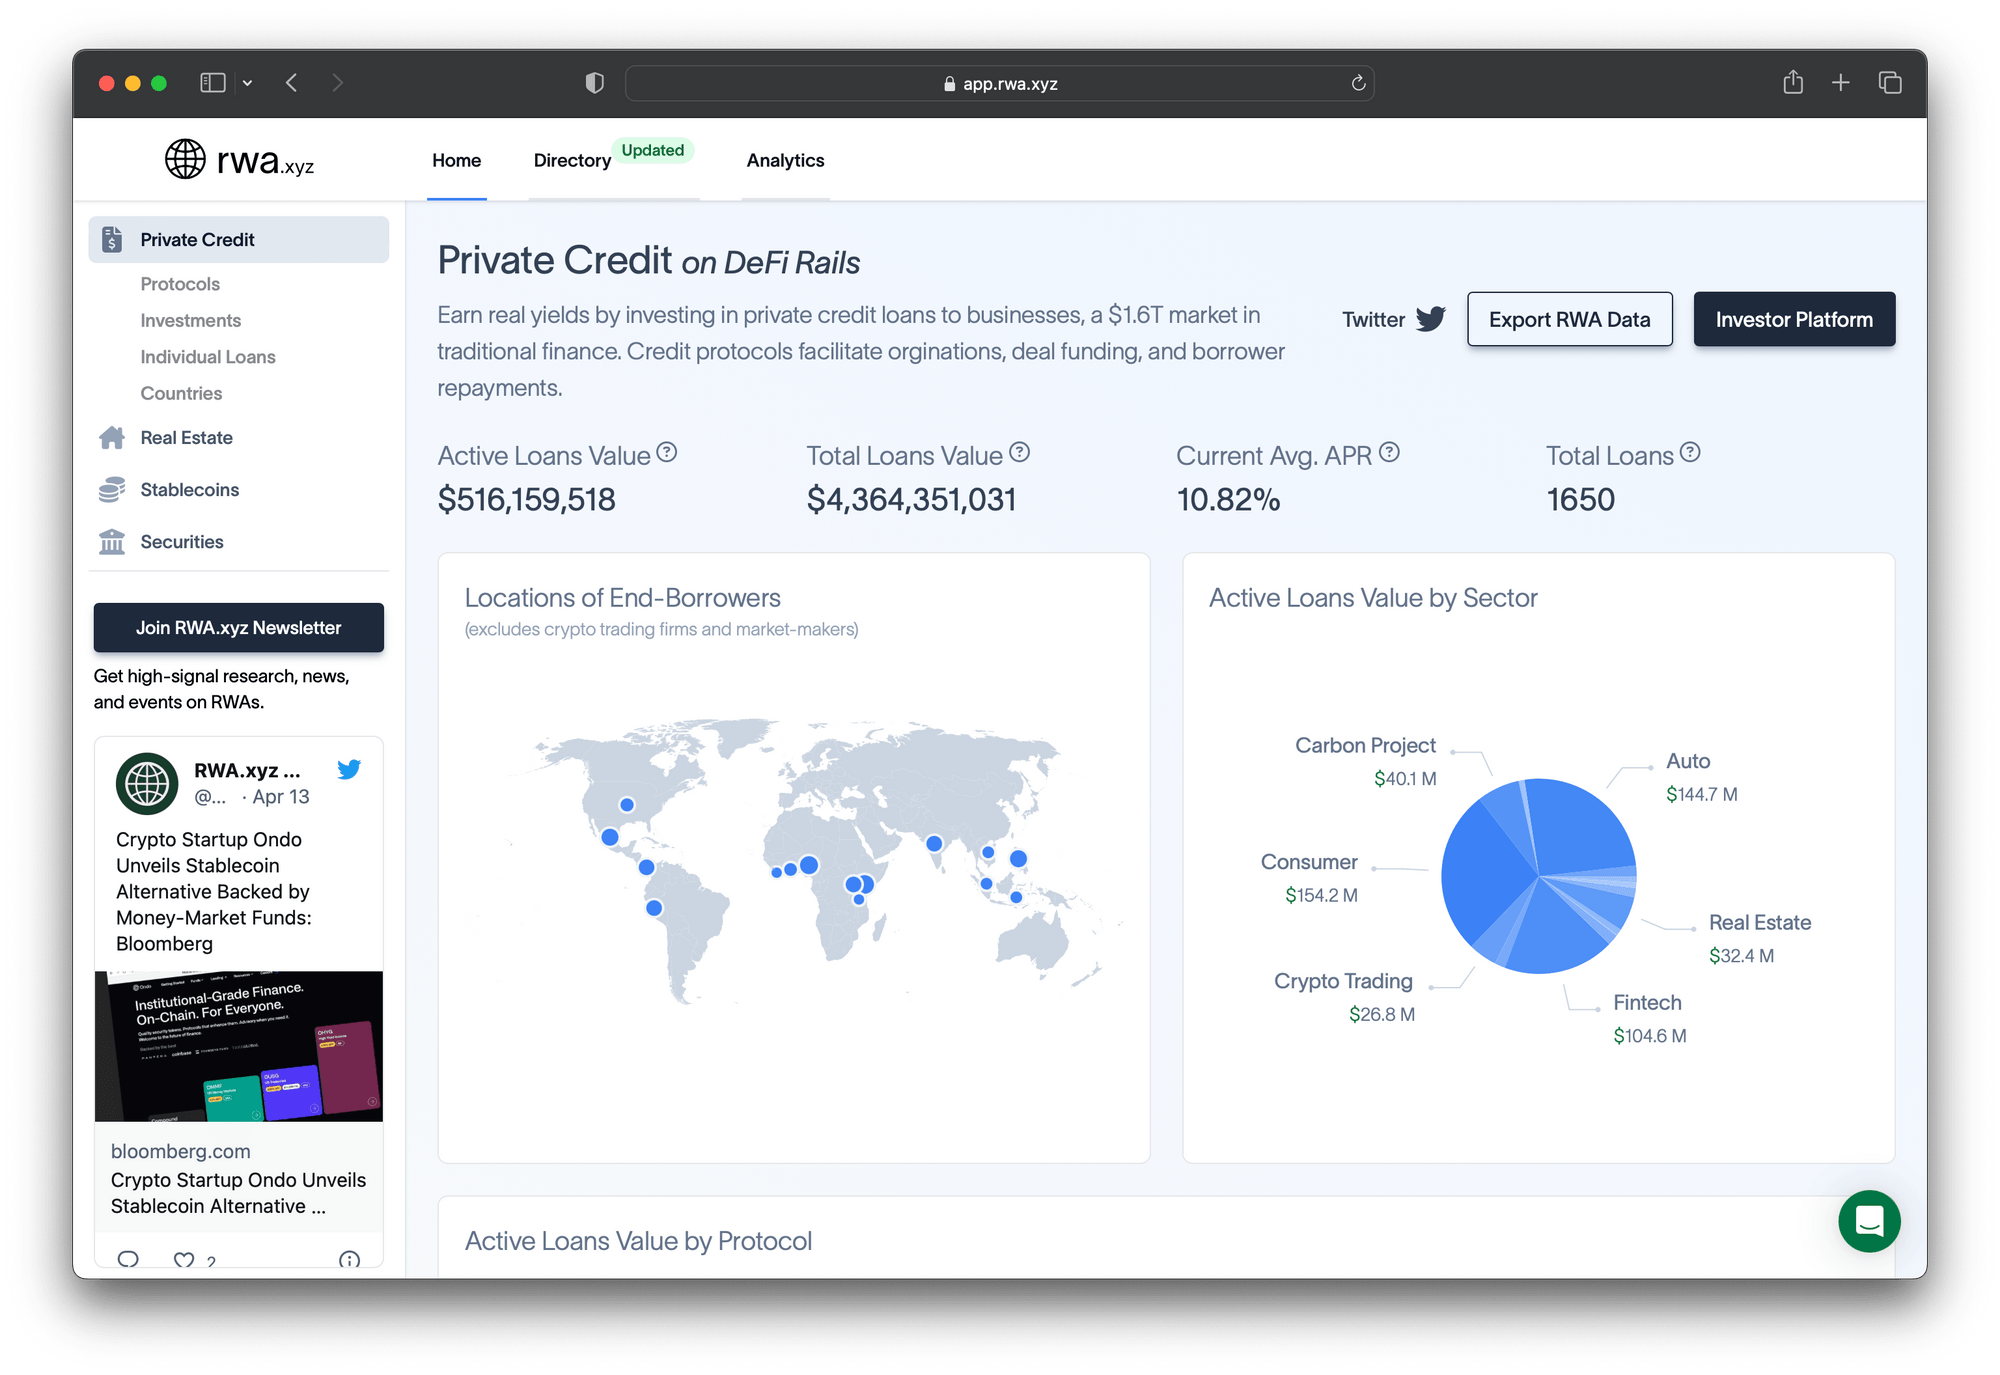Click the Current Avg. APR help icon
The height and width of the screenshot is (1375, 2000).
pos(1390,452)
